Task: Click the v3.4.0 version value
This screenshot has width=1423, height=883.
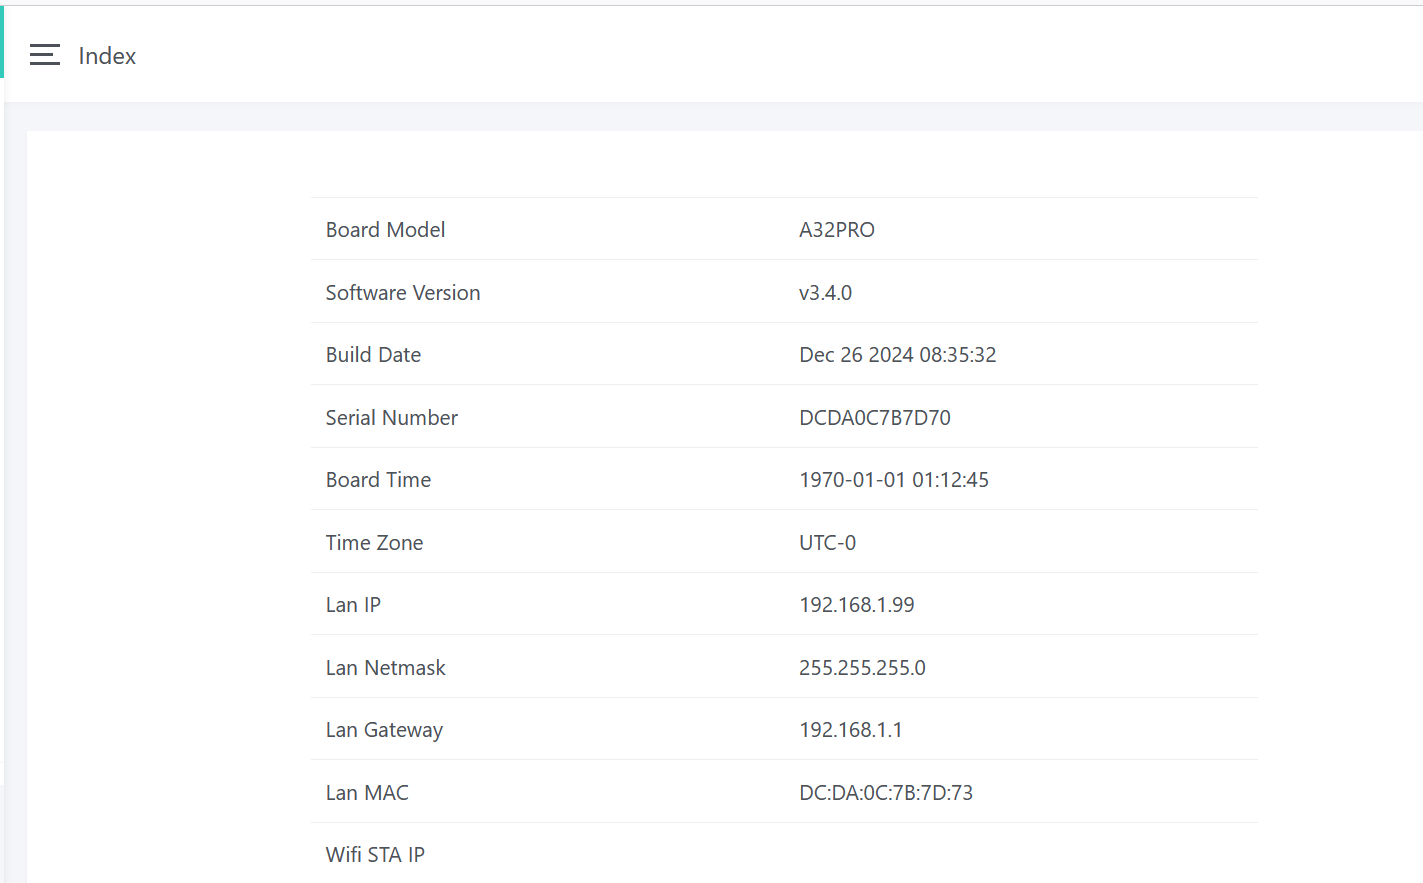Action: pos(825,293)
